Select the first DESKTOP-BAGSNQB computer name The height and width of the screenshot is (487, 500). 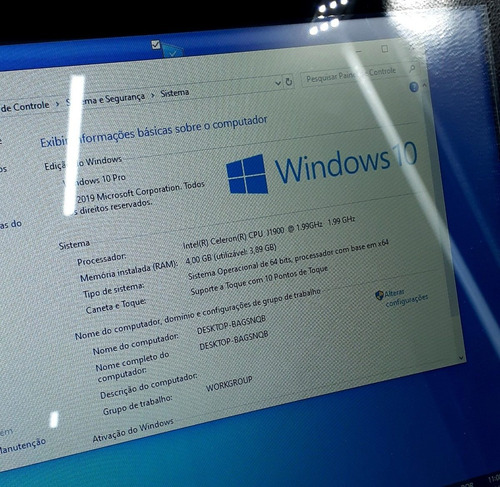231,325
